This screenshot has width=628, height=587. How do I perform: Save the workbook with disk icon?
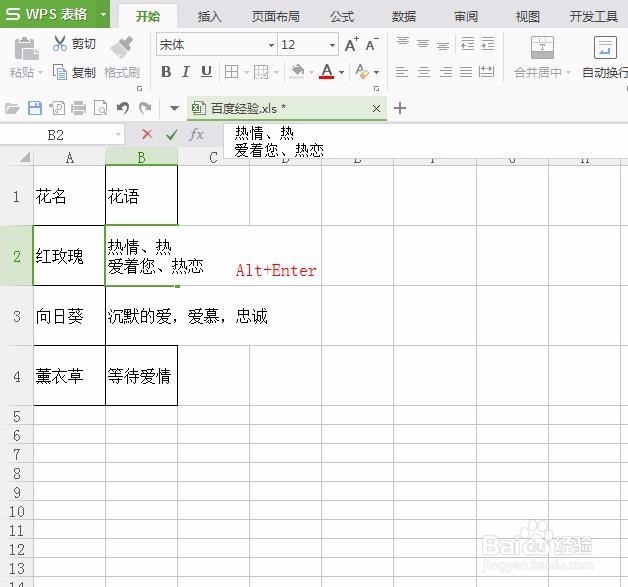tap(35, 108)
